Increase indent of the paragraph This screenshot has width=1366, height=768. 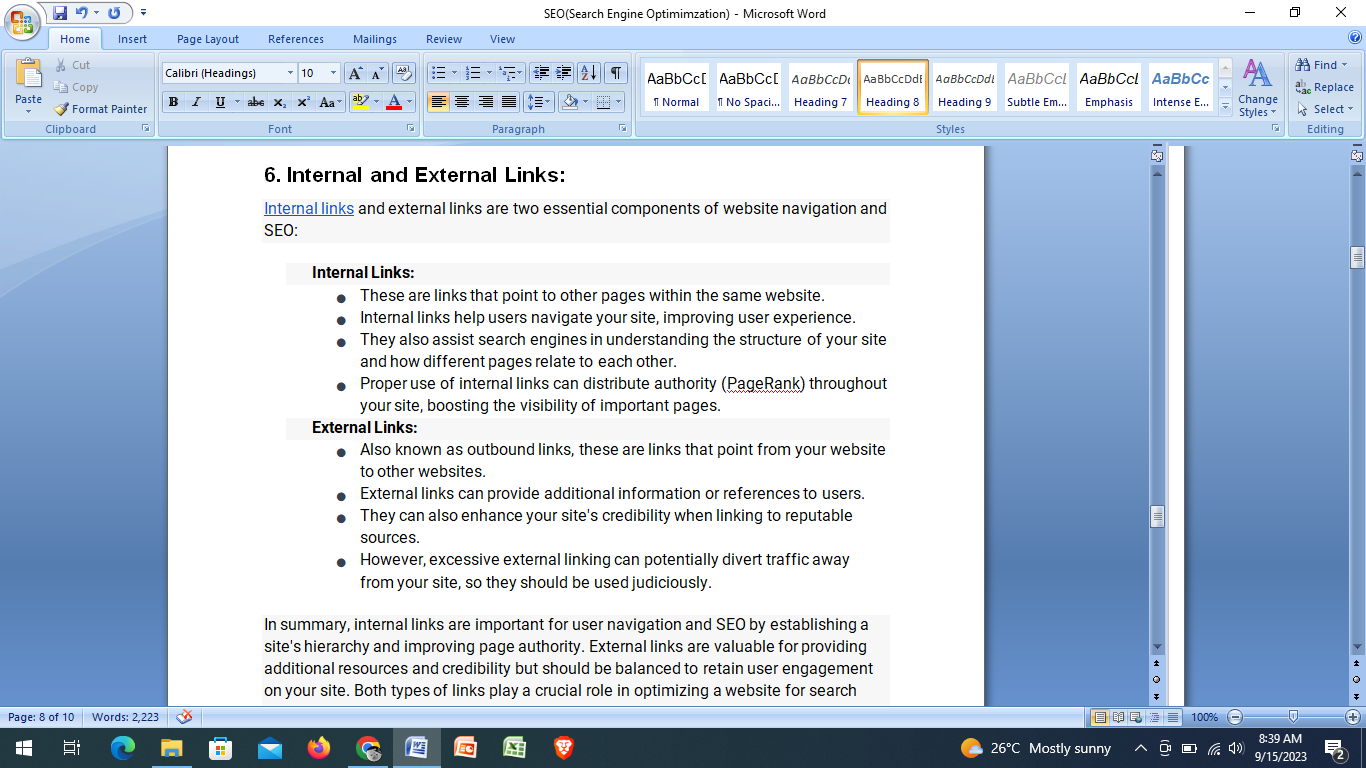[x=563, y=73]
